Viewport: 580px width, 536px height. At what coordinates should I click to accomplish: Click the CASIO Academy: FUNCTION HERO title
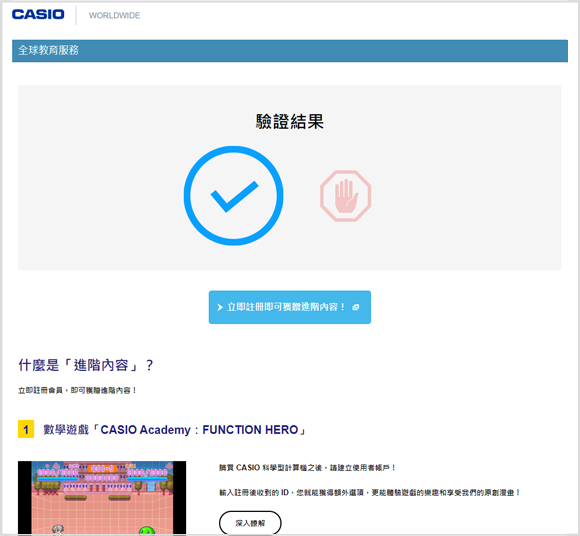pos(175,429)
